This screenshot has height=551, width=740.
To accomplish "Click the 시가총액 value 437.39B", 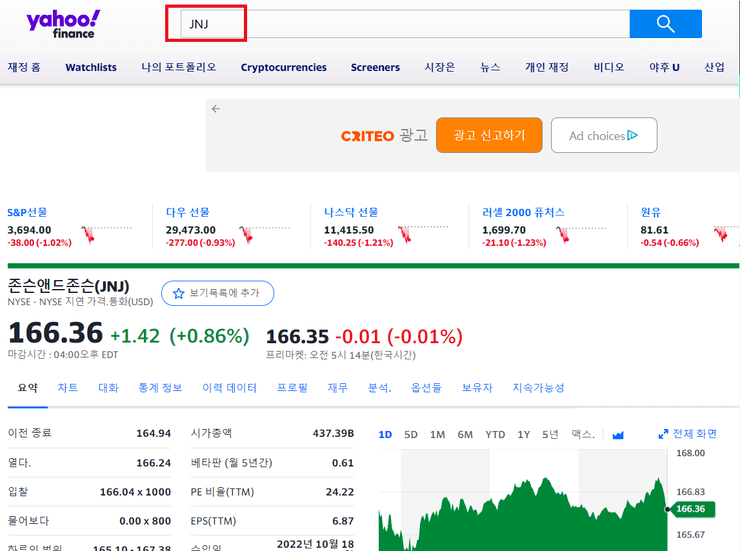I will [x=333, y=433].
